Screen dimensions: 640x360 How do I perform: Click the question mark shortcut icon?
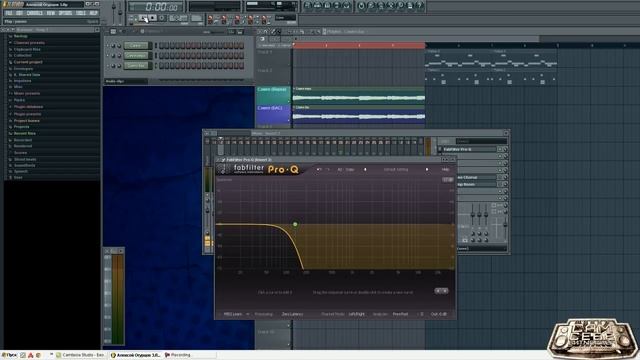click(420, 6)
